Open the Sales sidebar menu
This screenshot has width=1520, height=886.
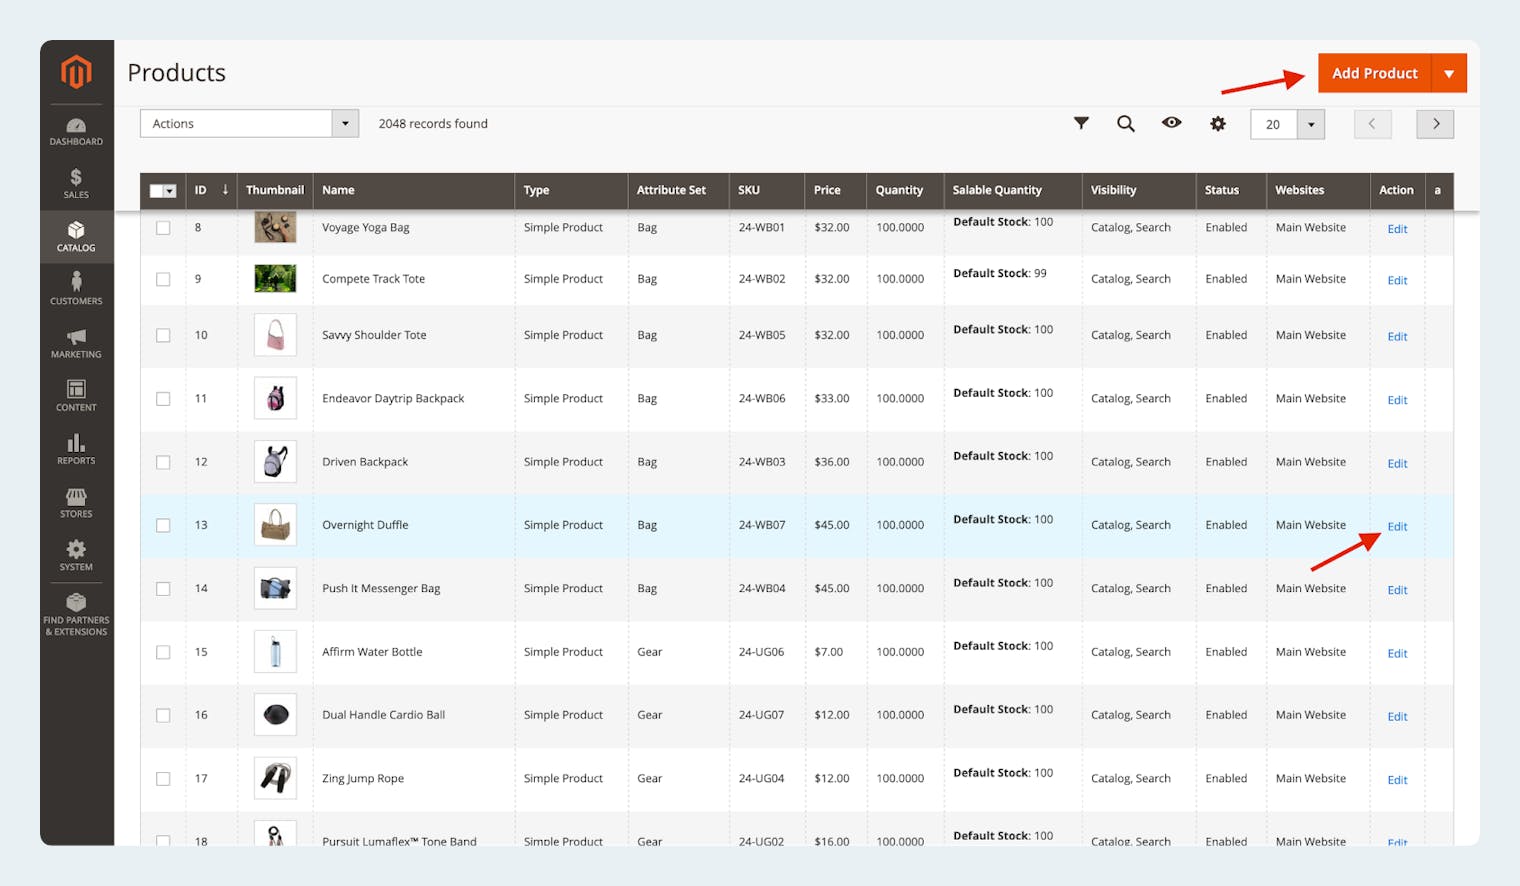coord(76,184)
